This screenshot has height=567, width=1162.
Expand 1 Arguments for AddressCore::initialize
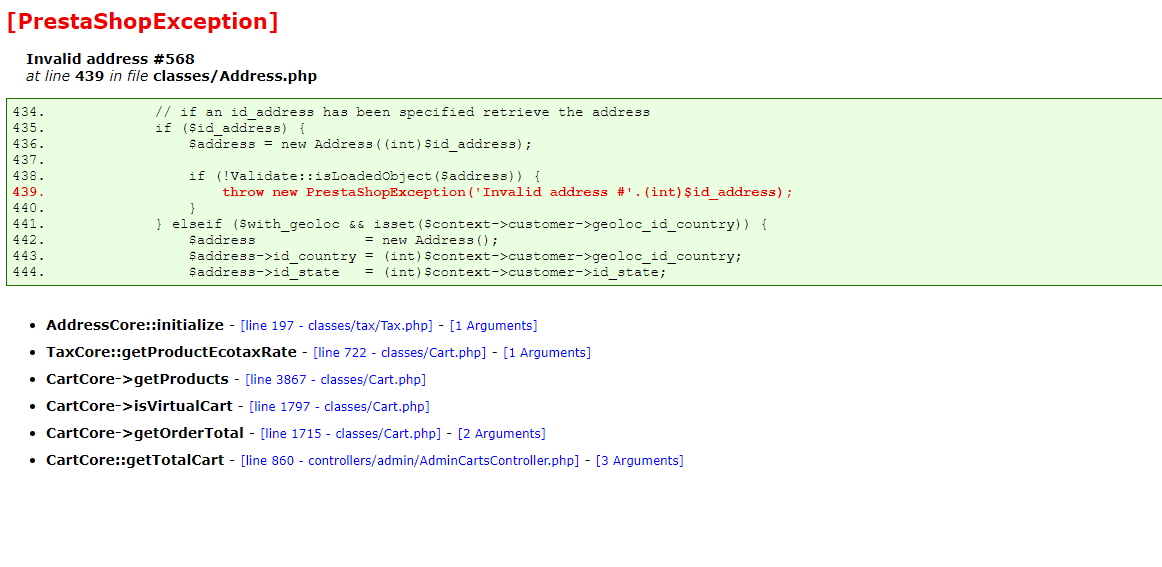[494, 325]
